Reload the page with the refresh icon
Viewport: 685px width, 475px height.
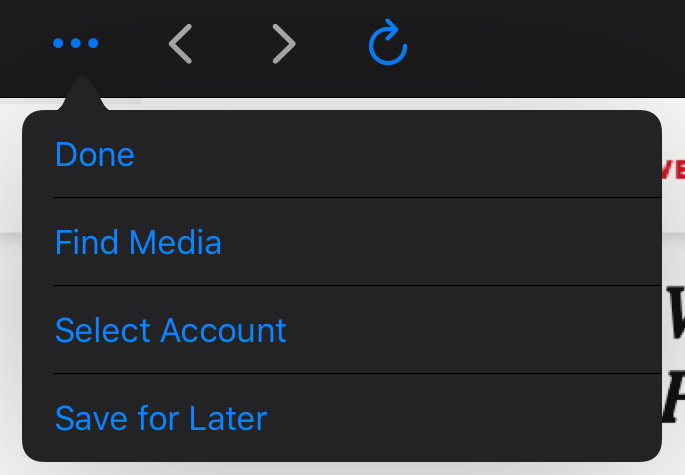[x=388, y=44]
